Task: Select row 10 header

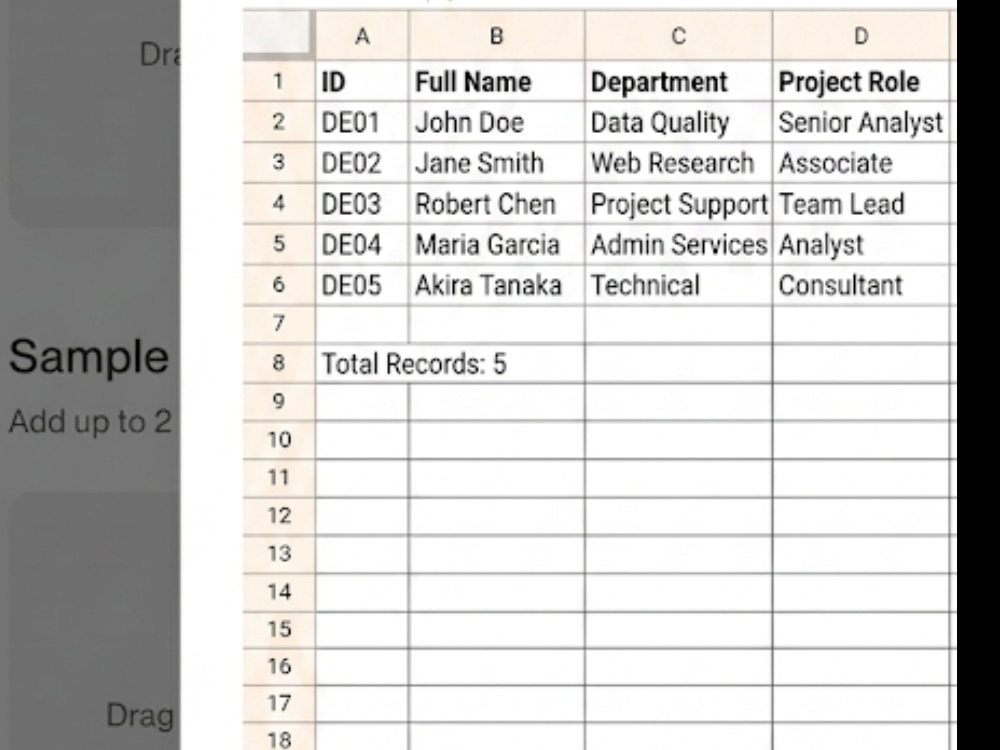Action: pyautogui.click(x=279, y=440)
